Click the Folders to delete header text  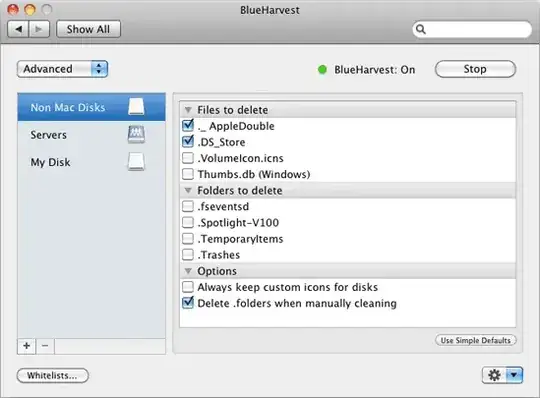(240, 190)
